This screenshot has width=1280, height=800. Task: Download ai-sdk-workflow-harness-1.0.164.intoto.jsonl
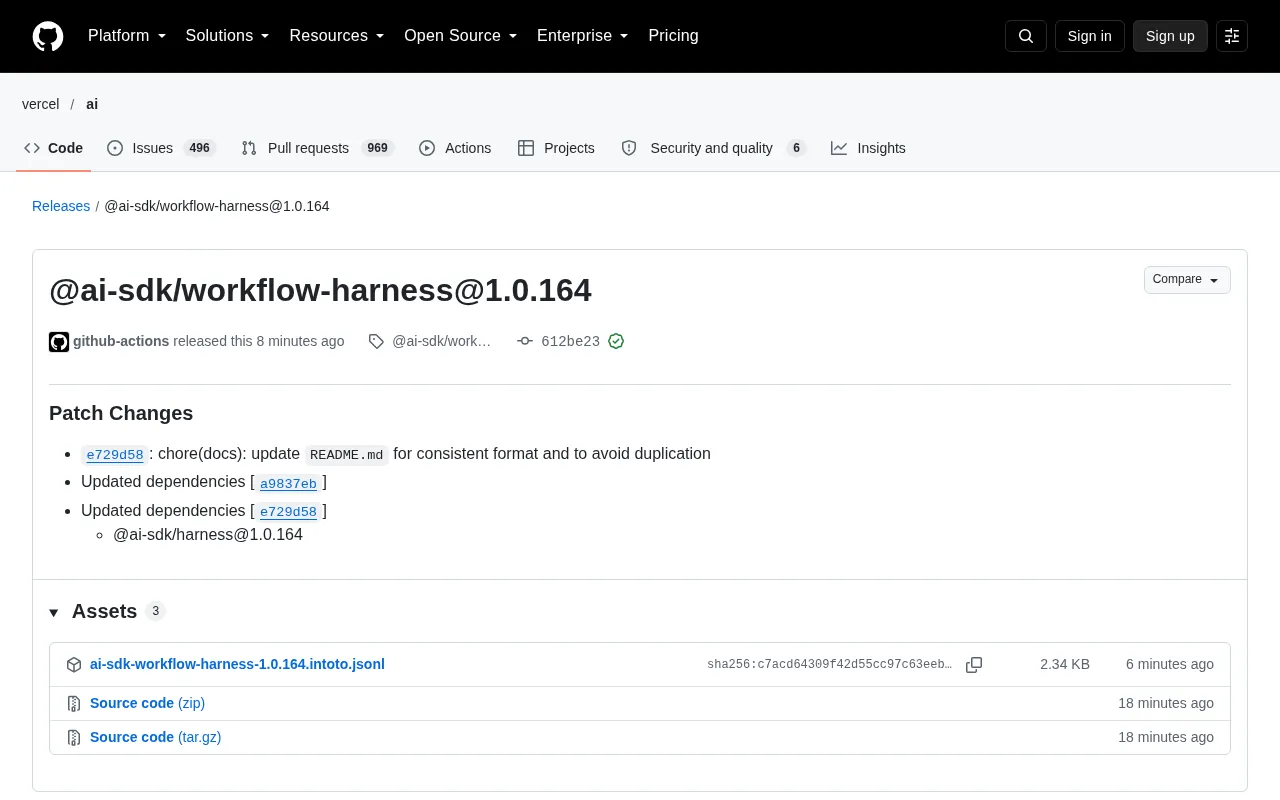click(237, 664)
